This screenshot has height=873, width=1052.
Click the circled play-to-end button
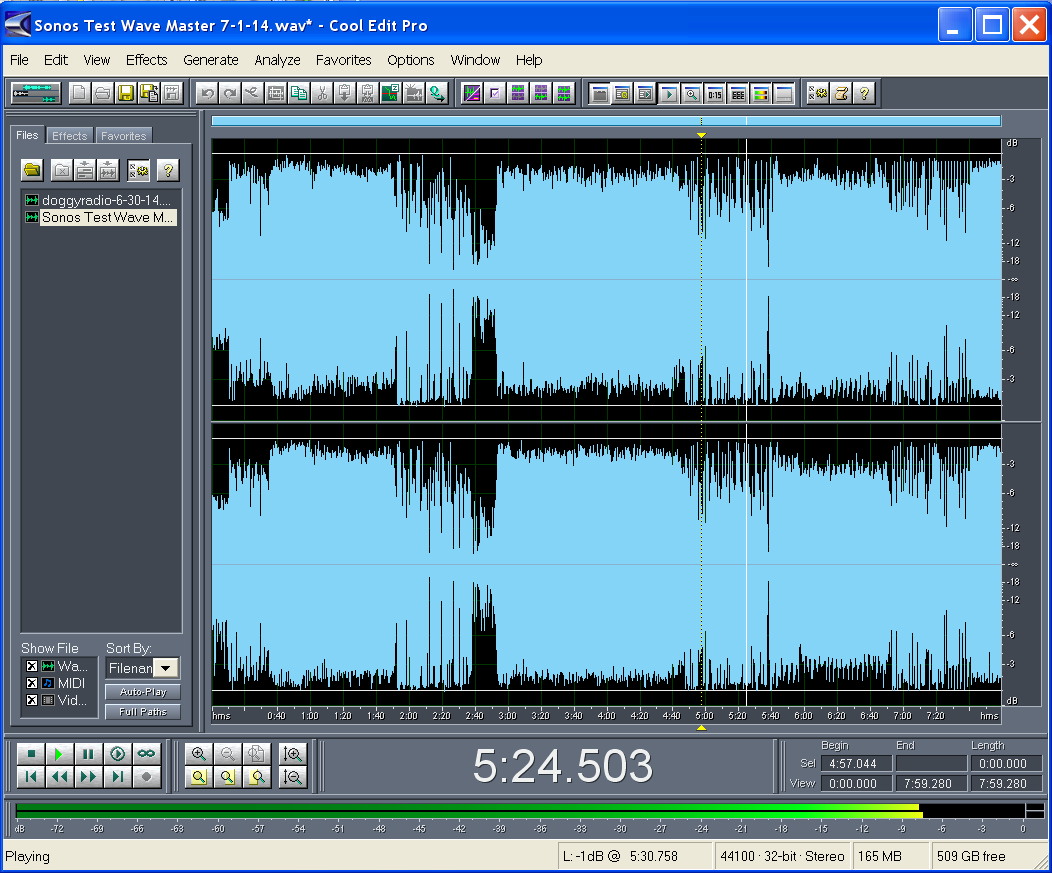117,754
